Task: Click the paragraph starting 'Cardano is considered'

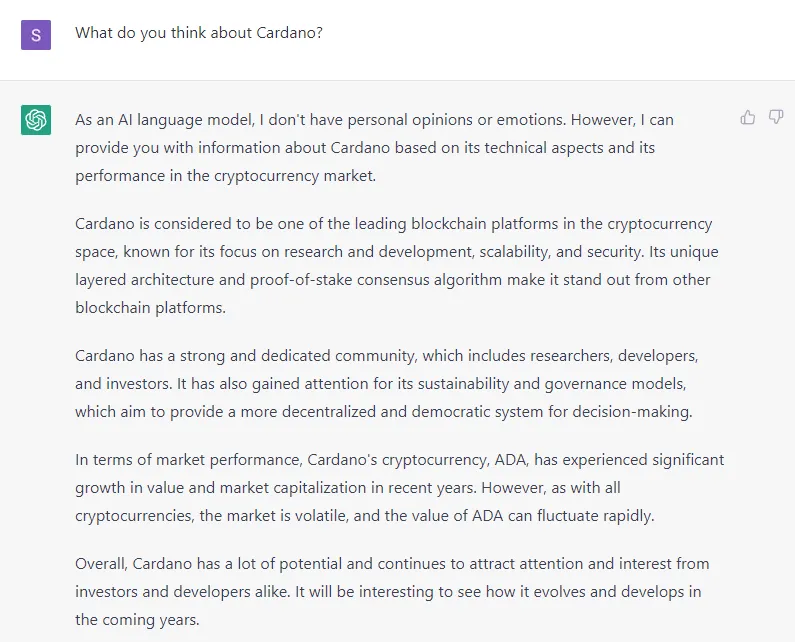Action: (396, 266)
